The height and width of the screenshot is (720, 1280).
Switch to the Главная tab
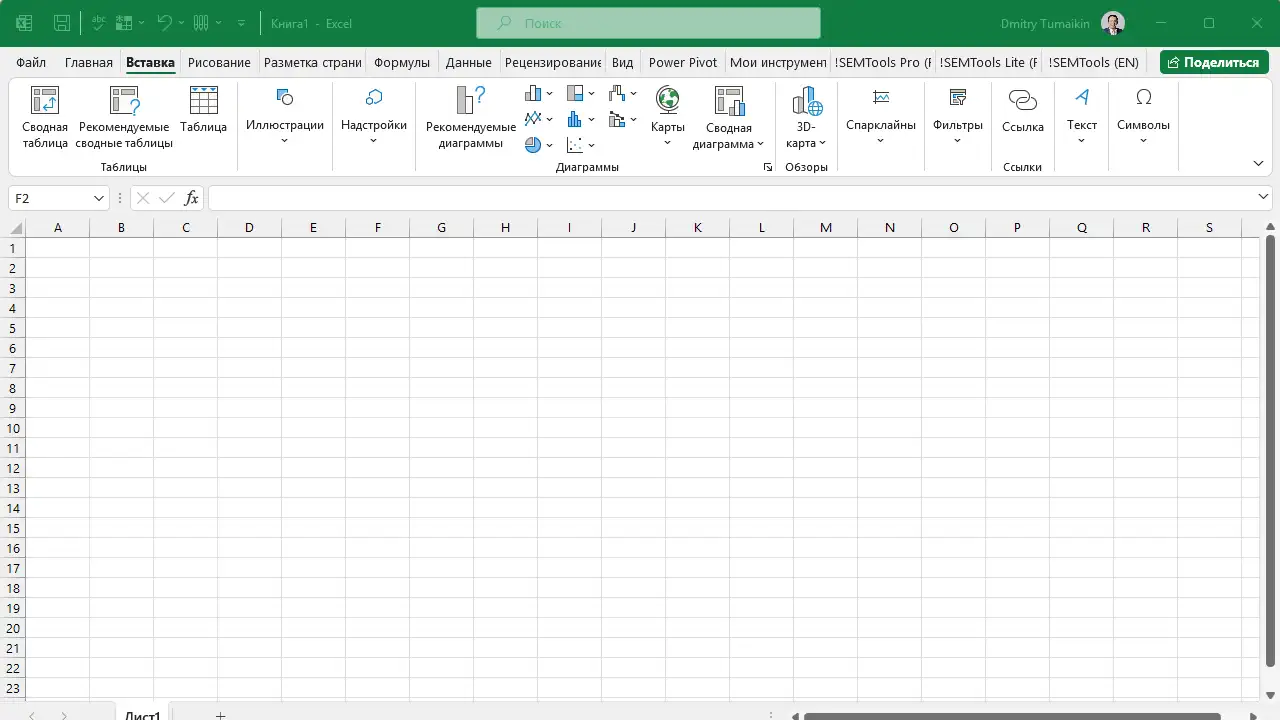89,62
